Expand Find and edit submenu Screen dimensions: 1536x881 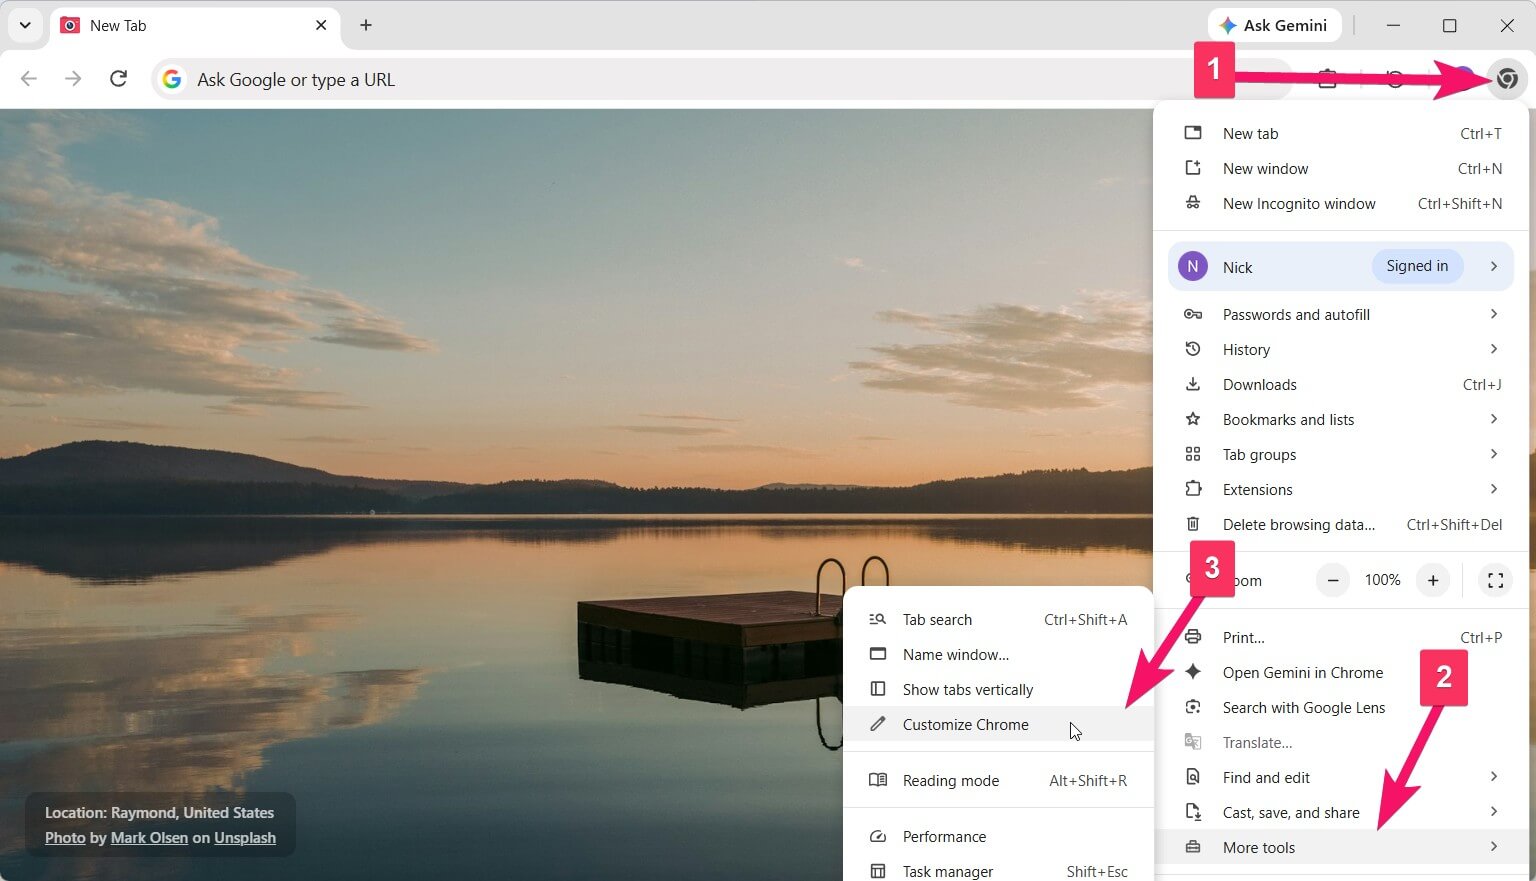pos(1341,778)
